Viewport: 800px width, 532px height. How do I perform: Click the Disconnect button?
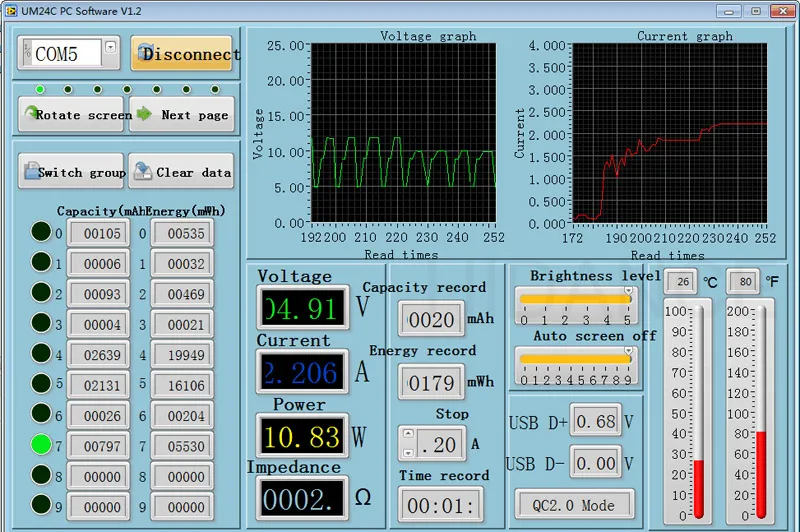coord(182,53)
